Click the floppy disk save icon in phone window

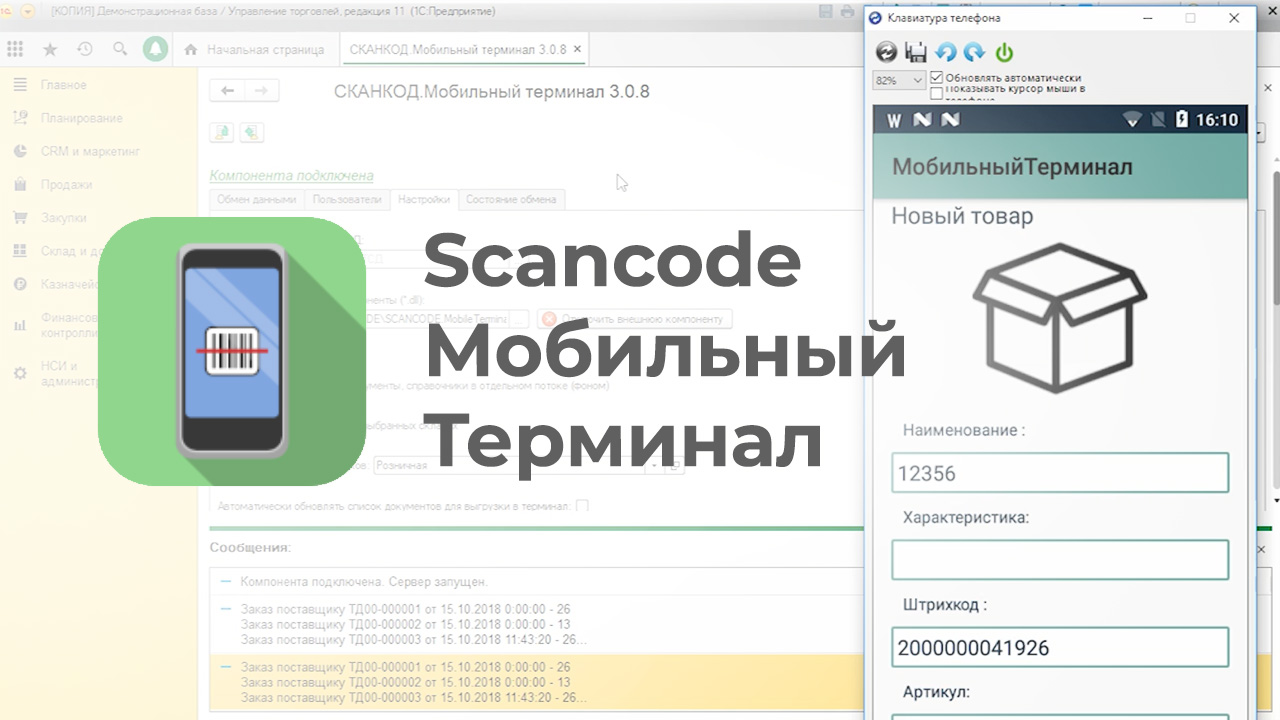(915, 53)
